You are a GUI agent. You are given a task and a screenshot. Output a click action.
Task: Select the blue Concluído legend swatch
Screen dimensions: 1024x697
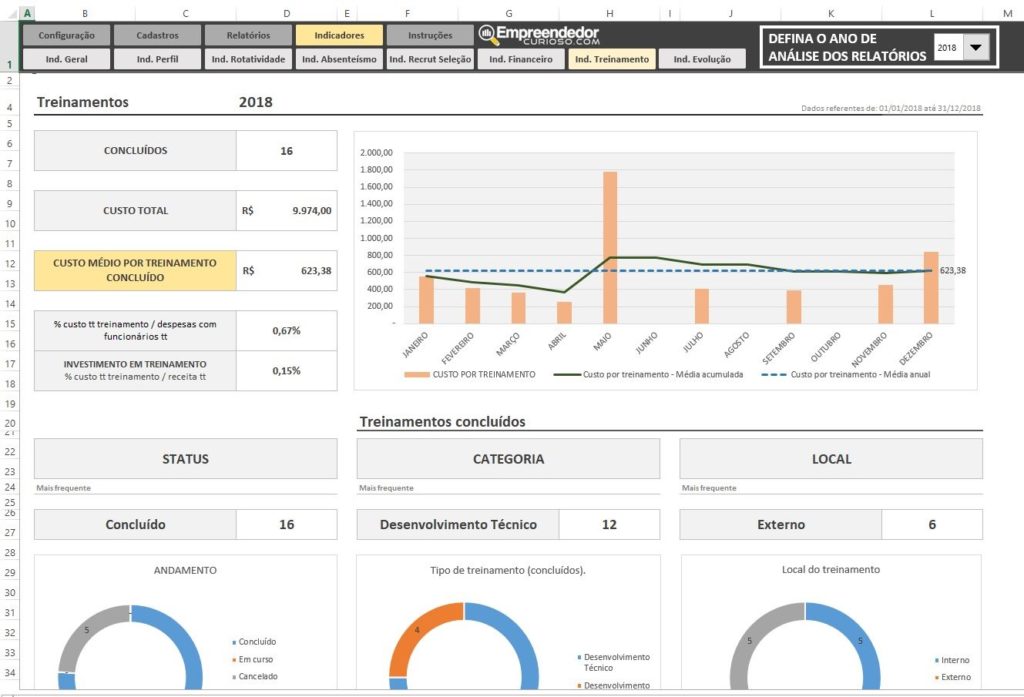tap(234, 642)
